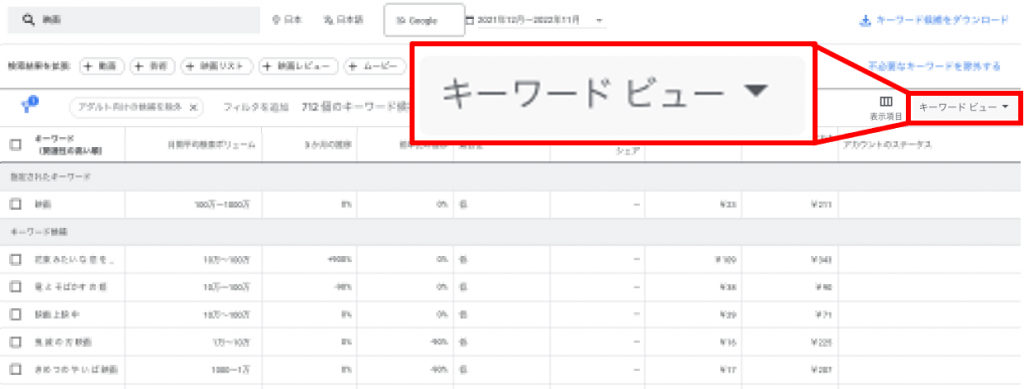Viewport: 1024px width, 389px height.
Task: Tick the select-all checkbox in the table header
Action: click(16, 145)
